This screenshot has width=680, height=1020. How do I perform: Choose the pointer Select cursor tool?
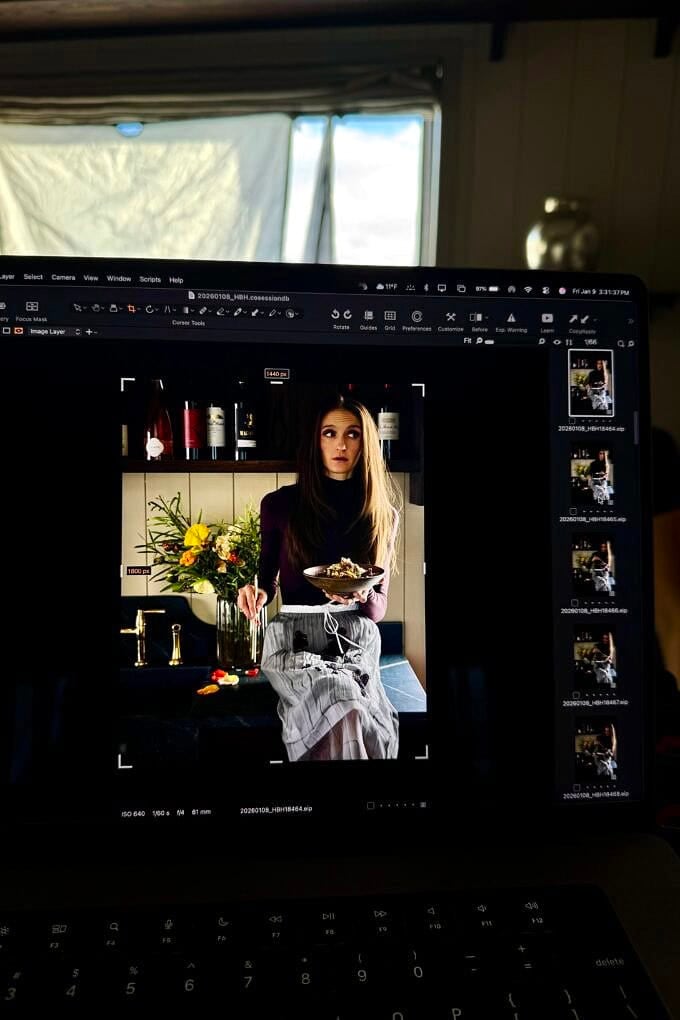[78, 308]
